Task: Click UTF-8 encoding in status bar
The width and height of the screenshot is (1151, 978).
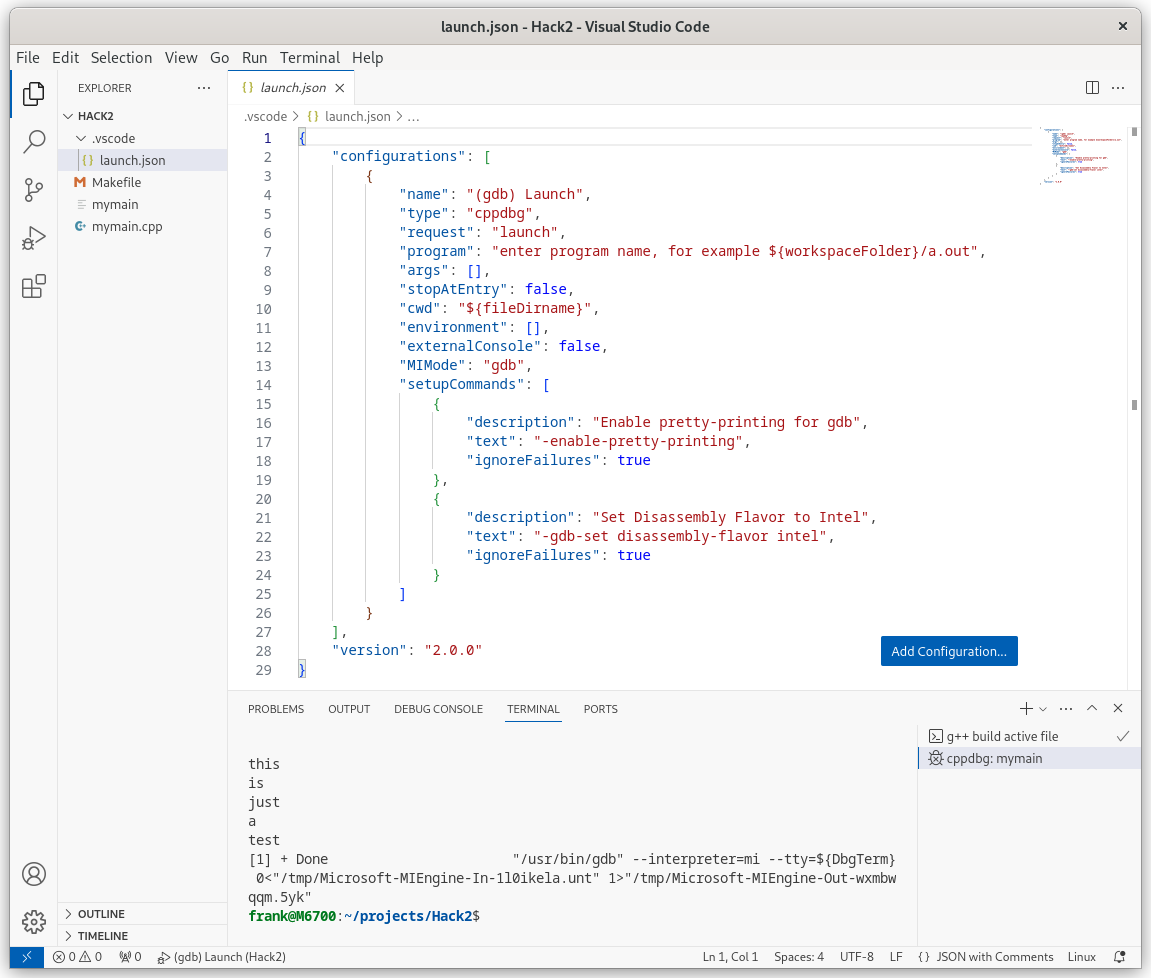Action: (x=857, y=957)
